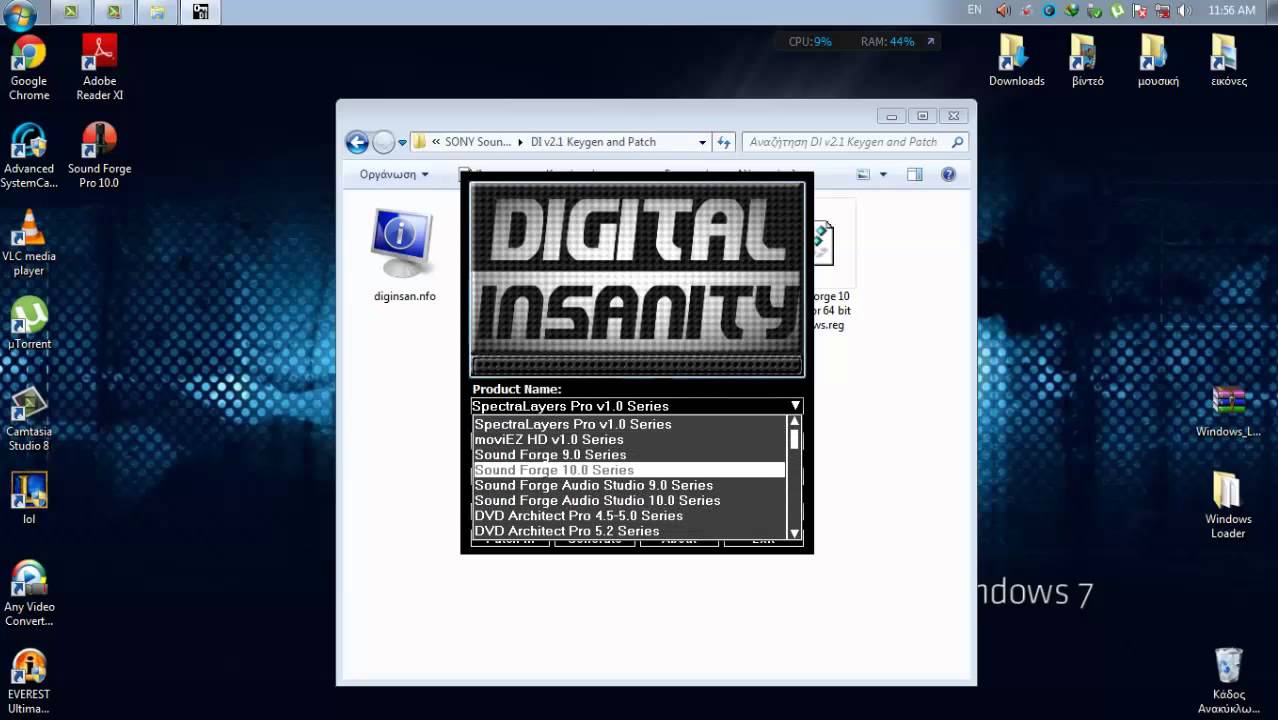
Task: Refresh the Explorer address bar
Action: click(725, 142)
